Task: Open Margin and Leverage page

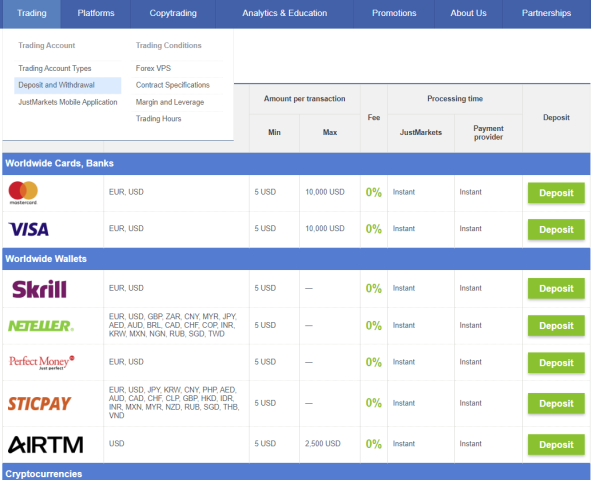Action: coord(170,102)
